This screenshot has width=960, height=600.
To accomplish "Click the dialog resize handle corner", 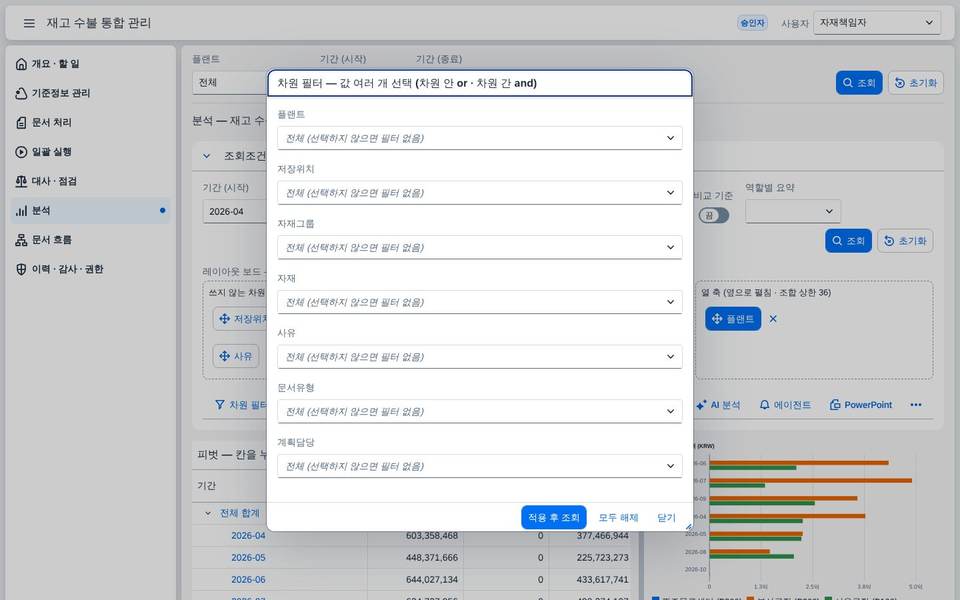I will coord(689,527).
